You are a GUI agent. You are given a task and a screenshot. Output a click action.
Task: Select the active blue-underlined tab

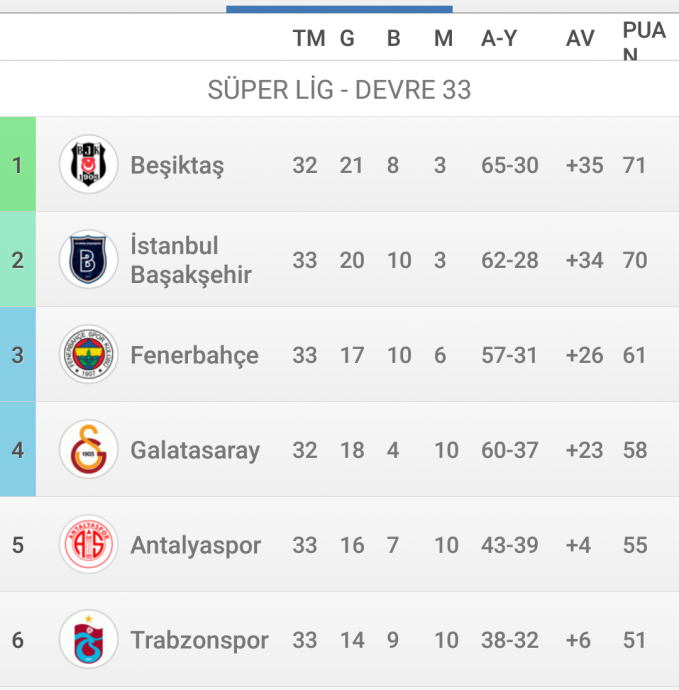[x=339, y=9]
